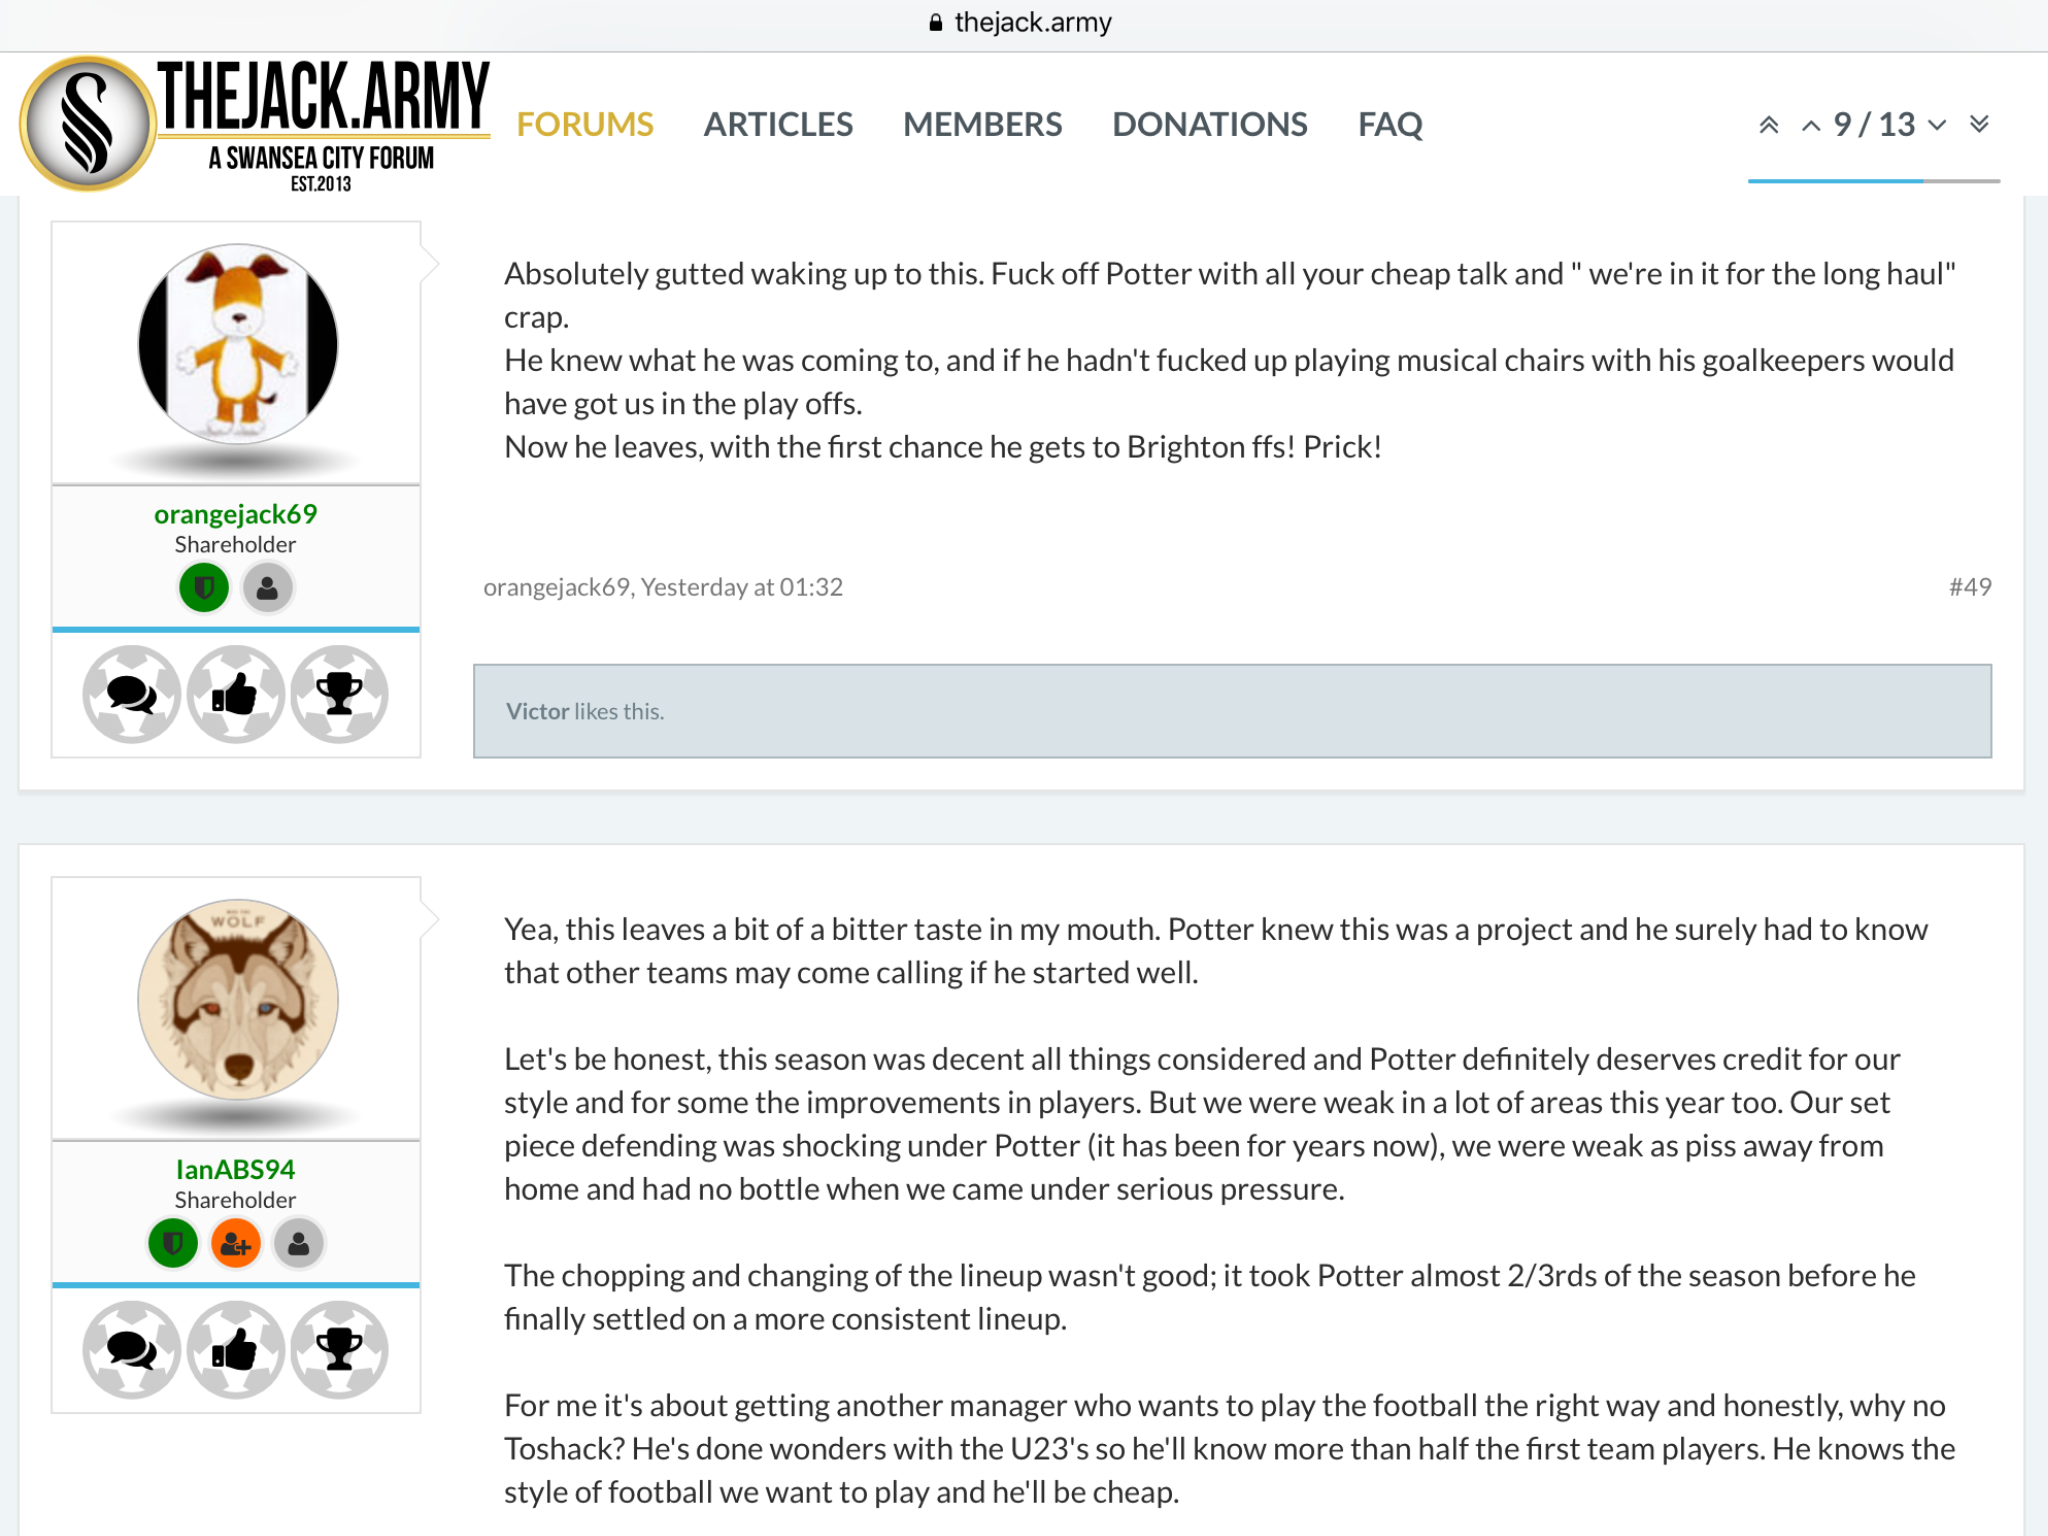Jump to first page double-up arrow

coord(1769,125)
